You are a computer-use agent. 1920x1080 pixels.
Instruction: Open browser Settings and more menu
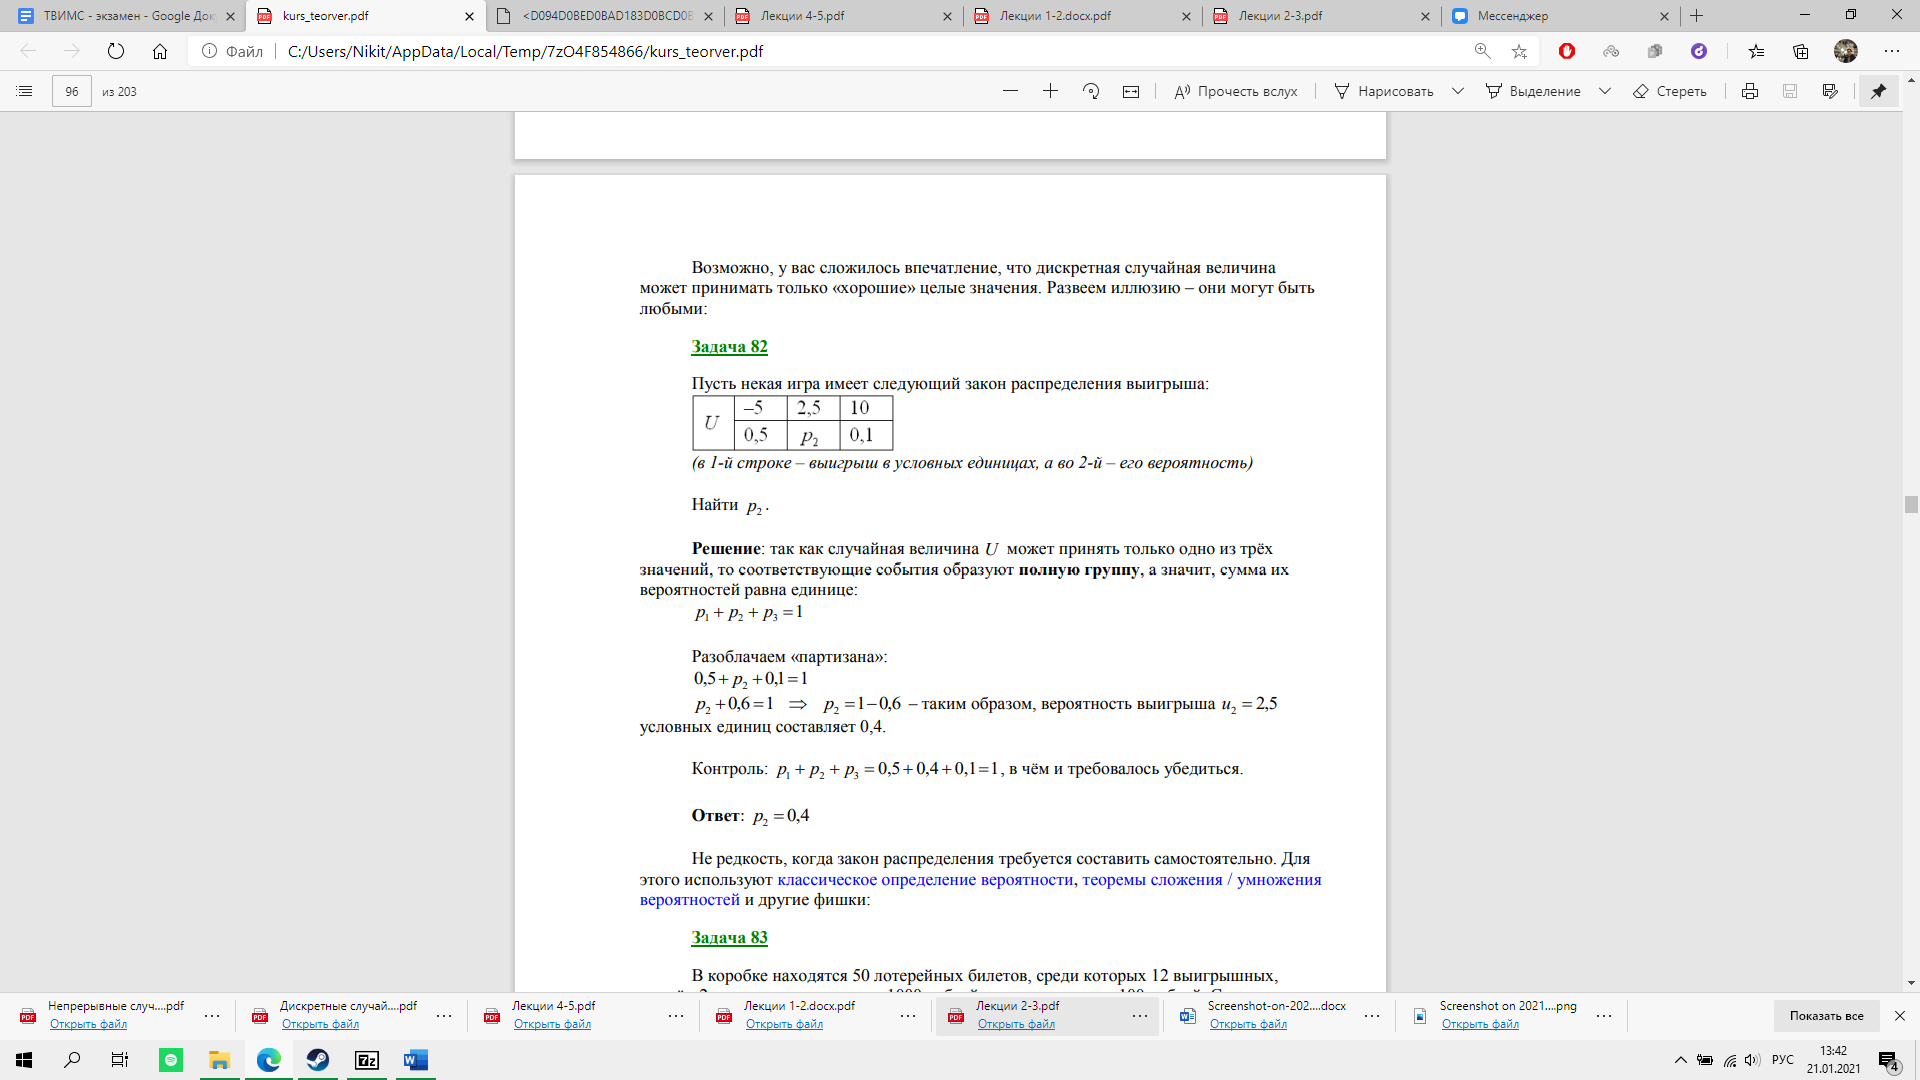pyautogui.click(x=1891, y=51)
